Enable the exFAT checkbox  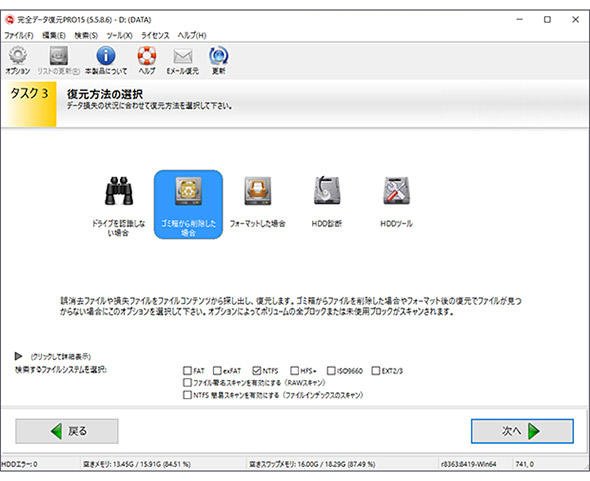pyautogui.click(x=217, y=371)
